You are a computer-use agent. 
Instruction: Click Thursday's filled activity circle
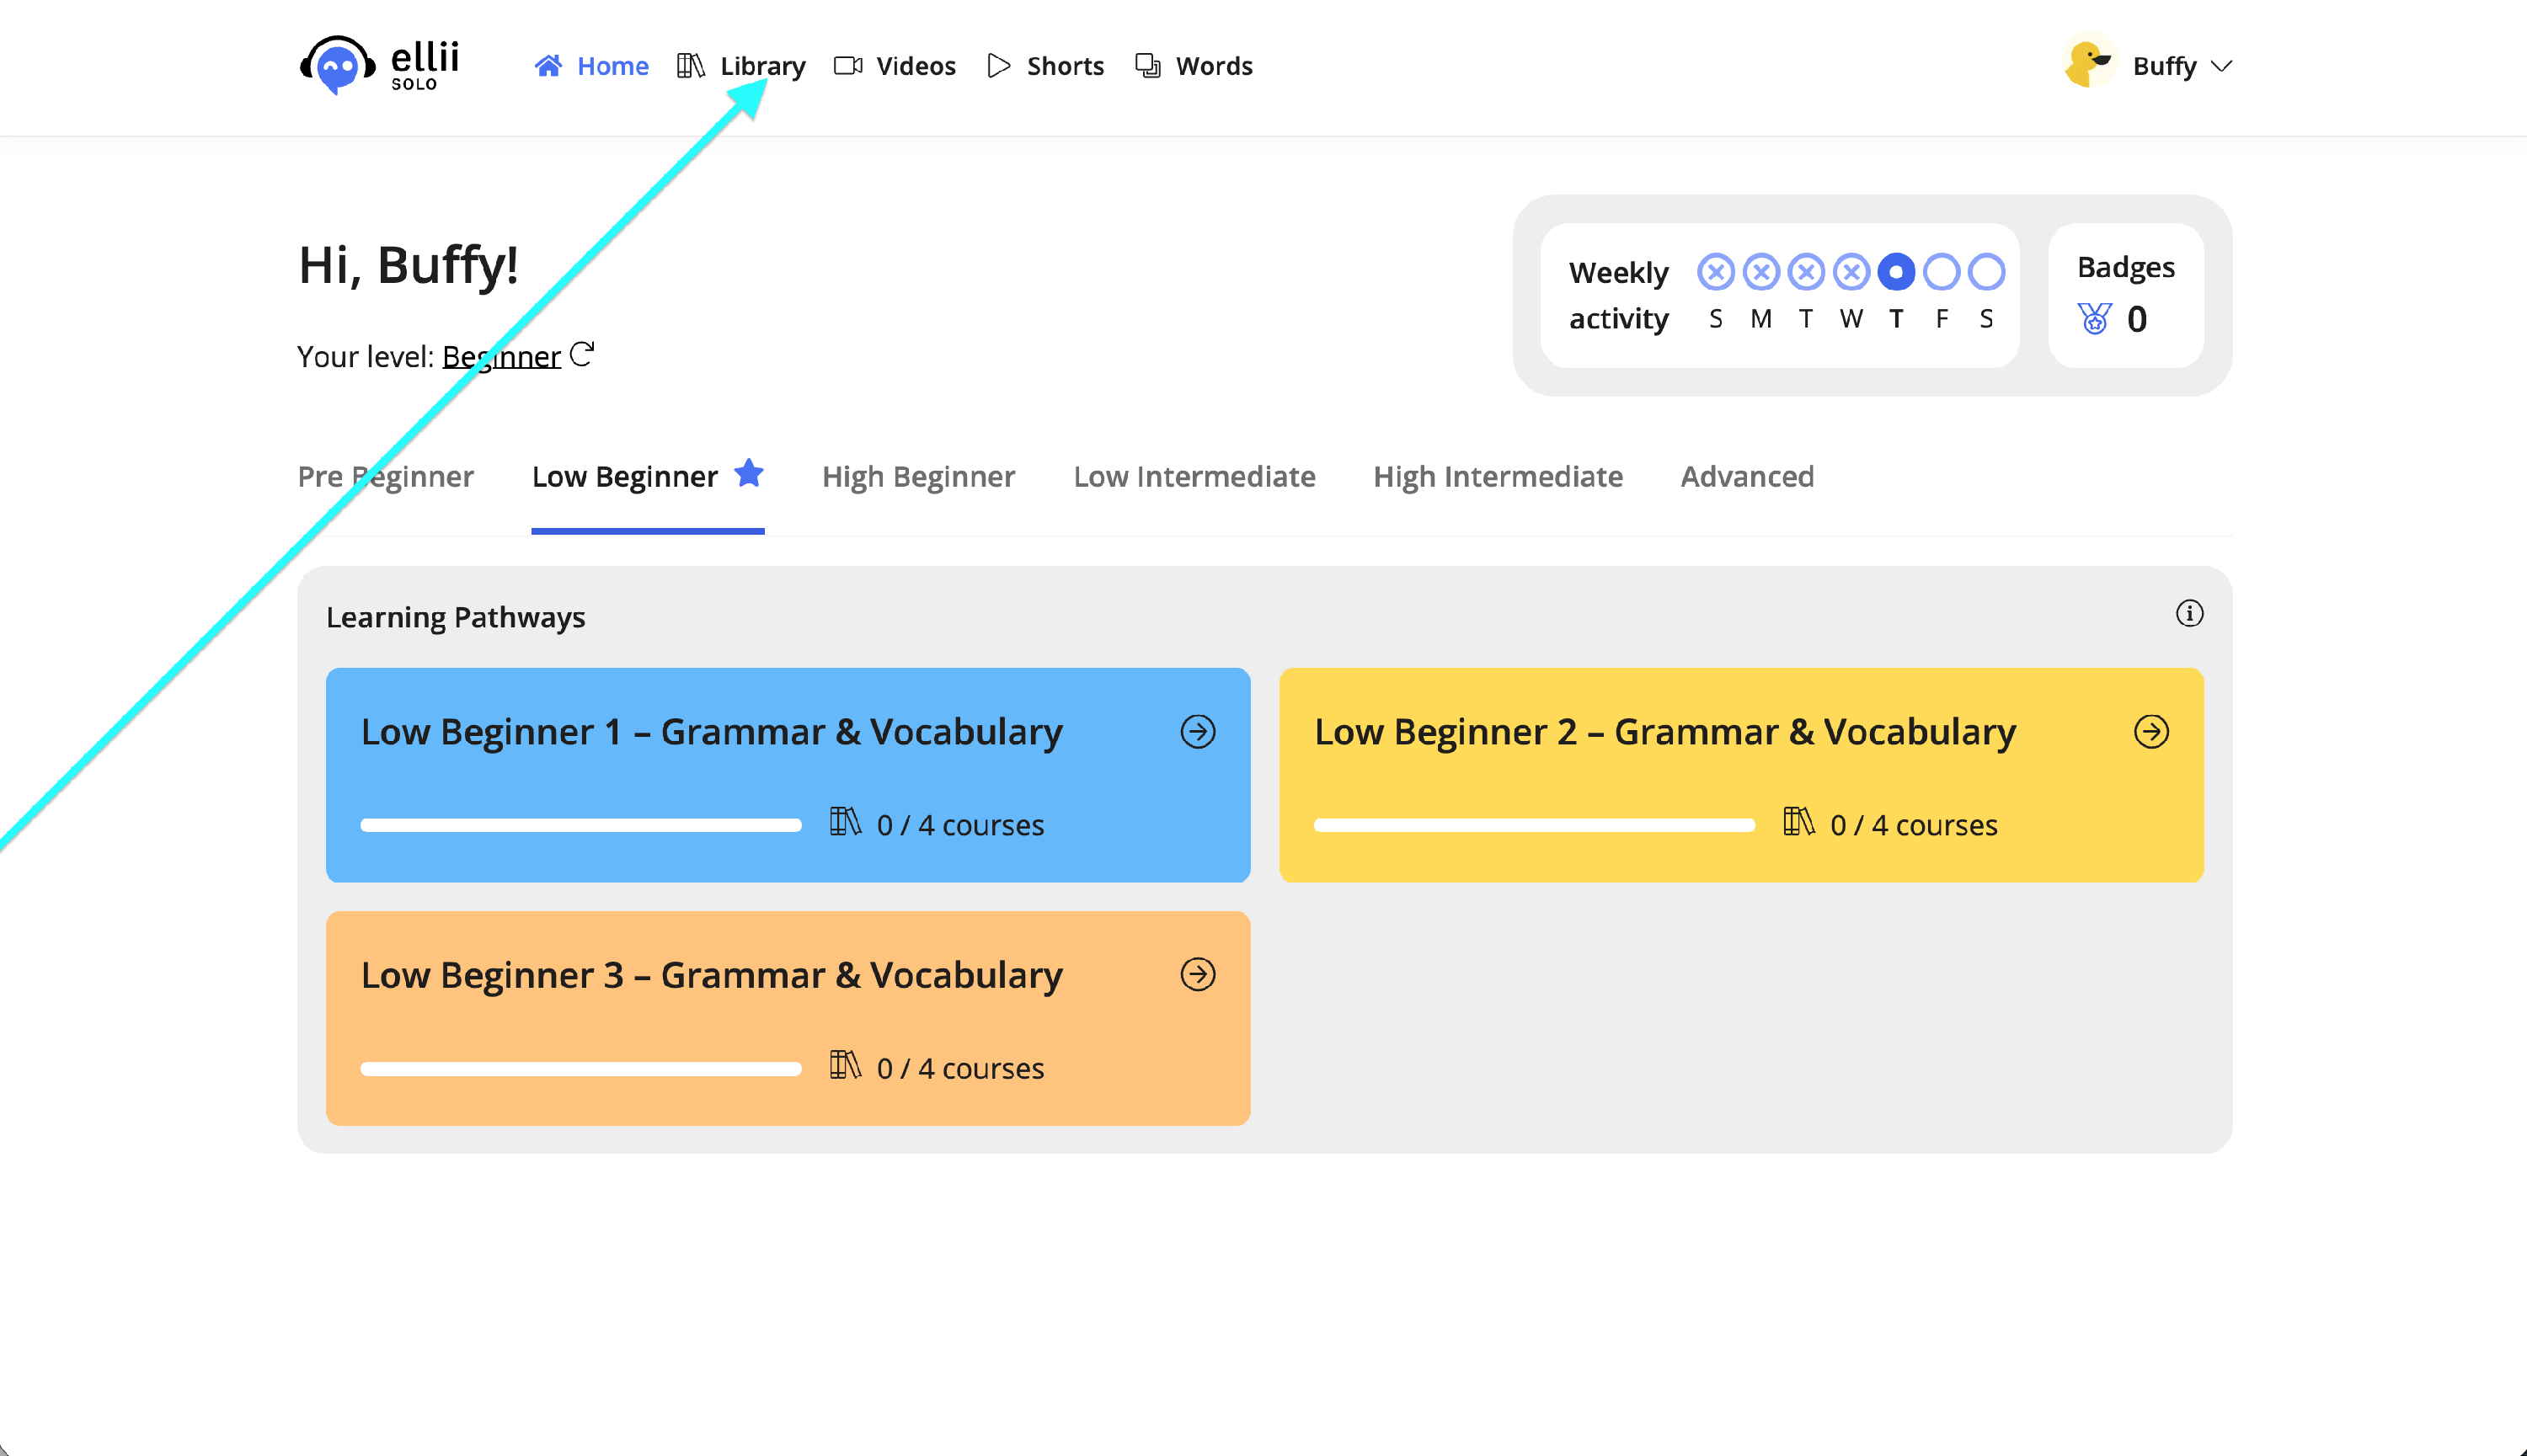[1895, 272]
